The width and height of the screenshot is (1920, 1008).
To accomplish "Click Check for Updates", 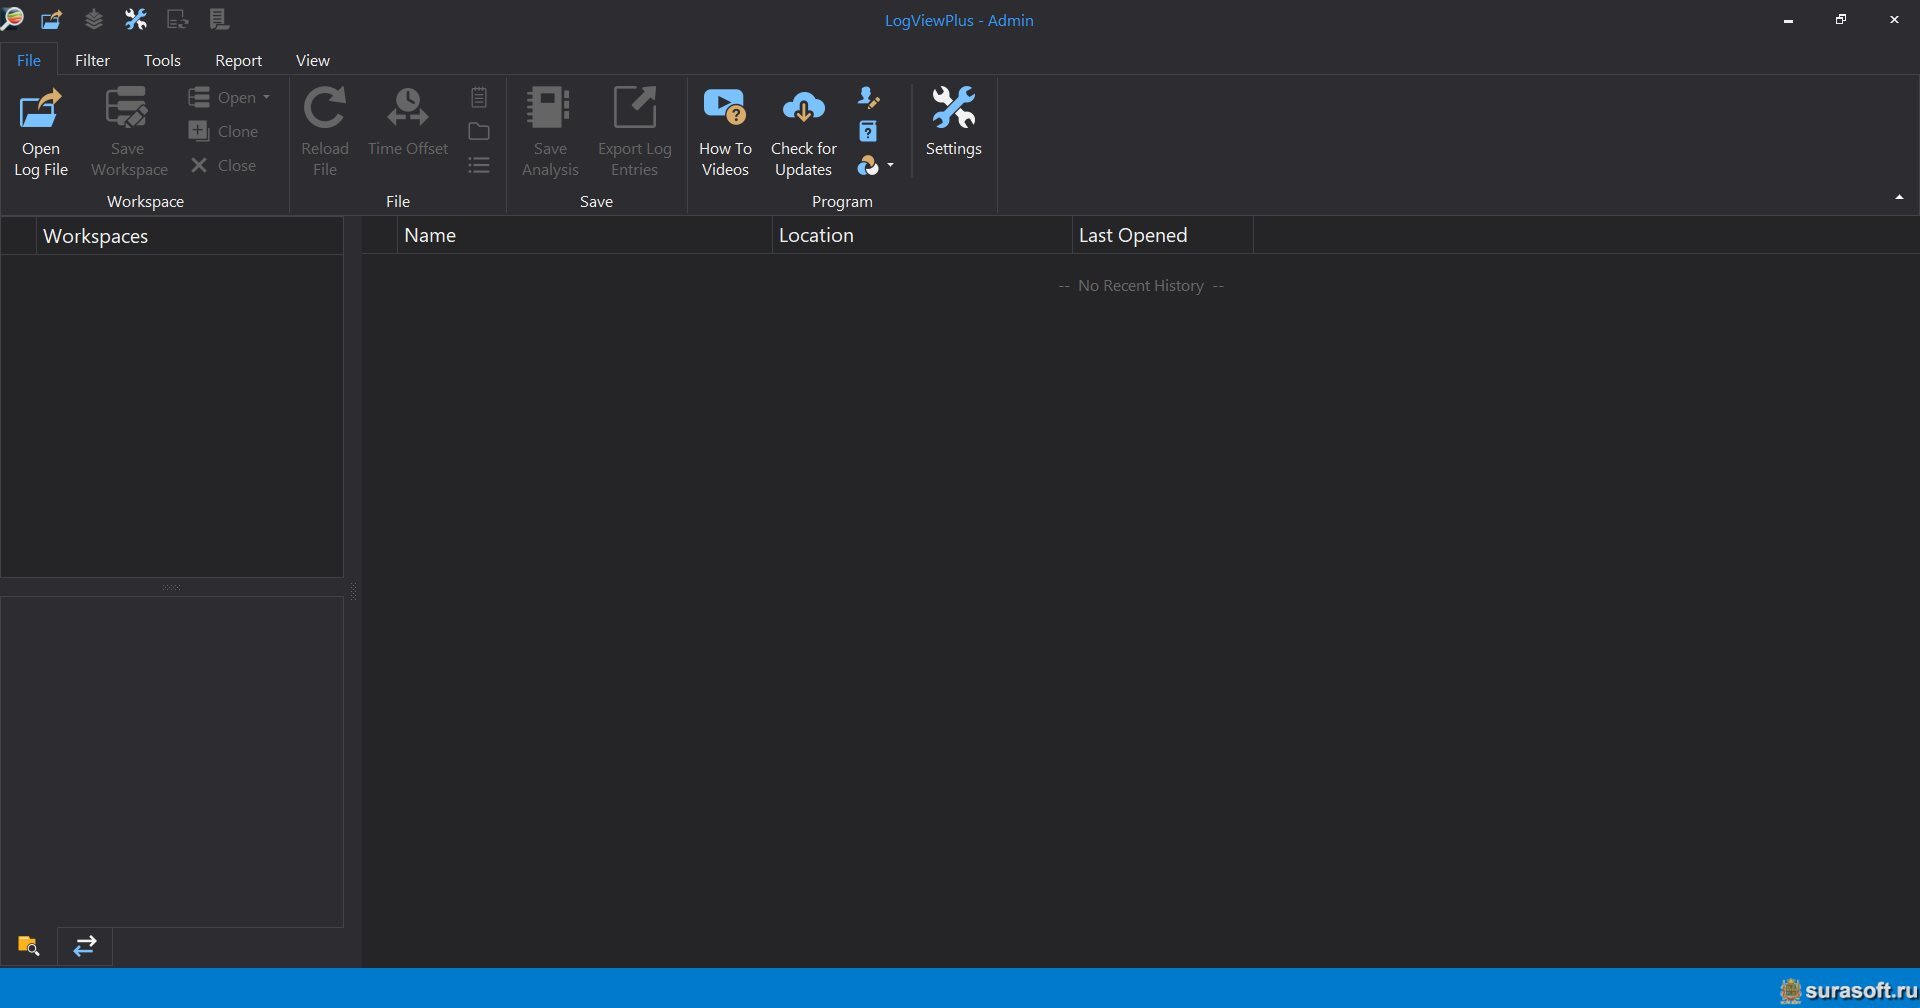I will point(803,132).
